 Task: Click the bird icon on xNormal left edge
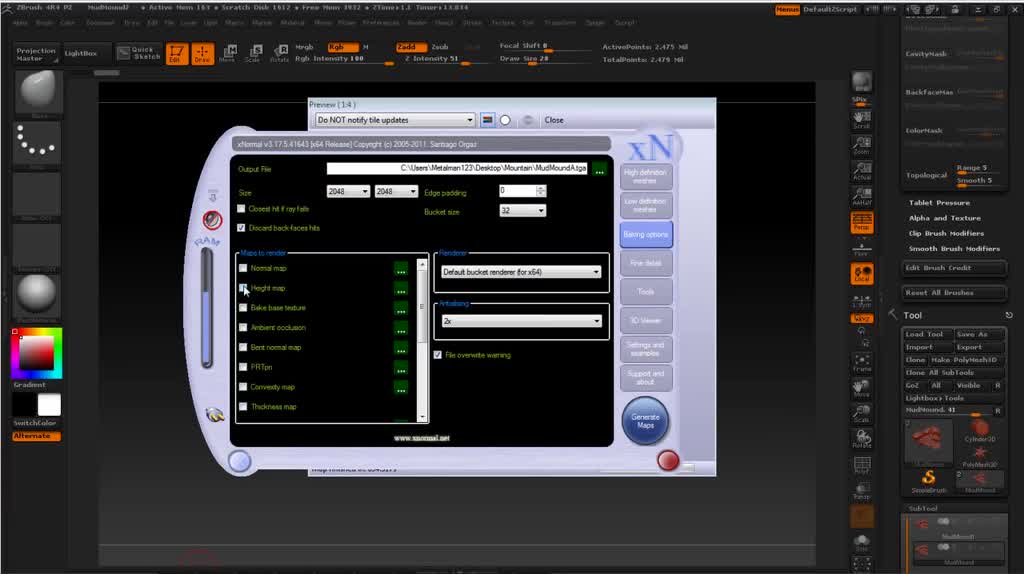click(x=215, y=415)
